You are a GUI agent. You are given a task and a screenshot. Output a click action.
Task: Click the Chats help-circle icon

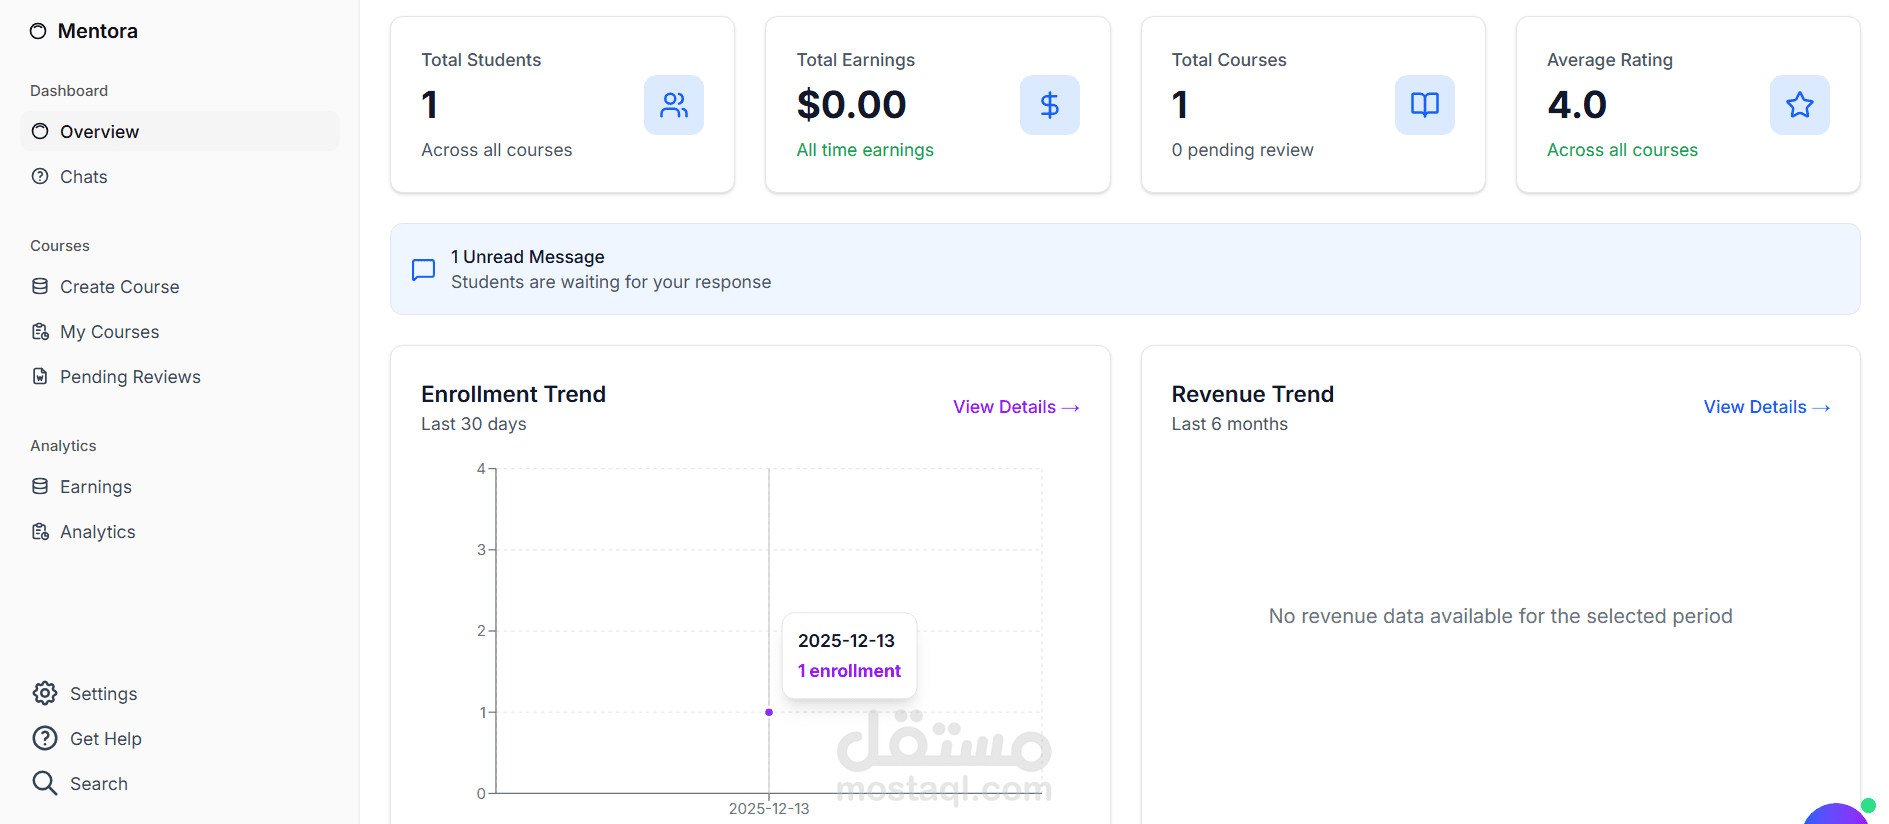click(x=40, y=176)
